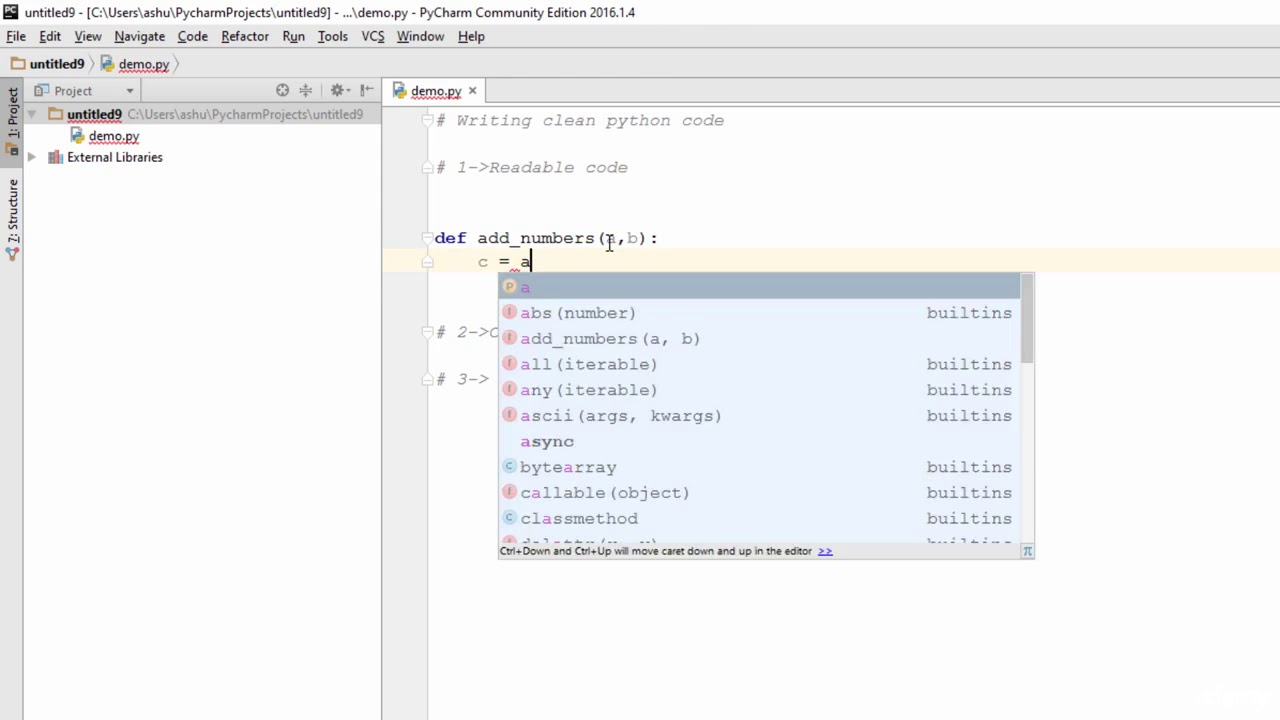
Task: Open the Refactor menu
Action: 245,36
